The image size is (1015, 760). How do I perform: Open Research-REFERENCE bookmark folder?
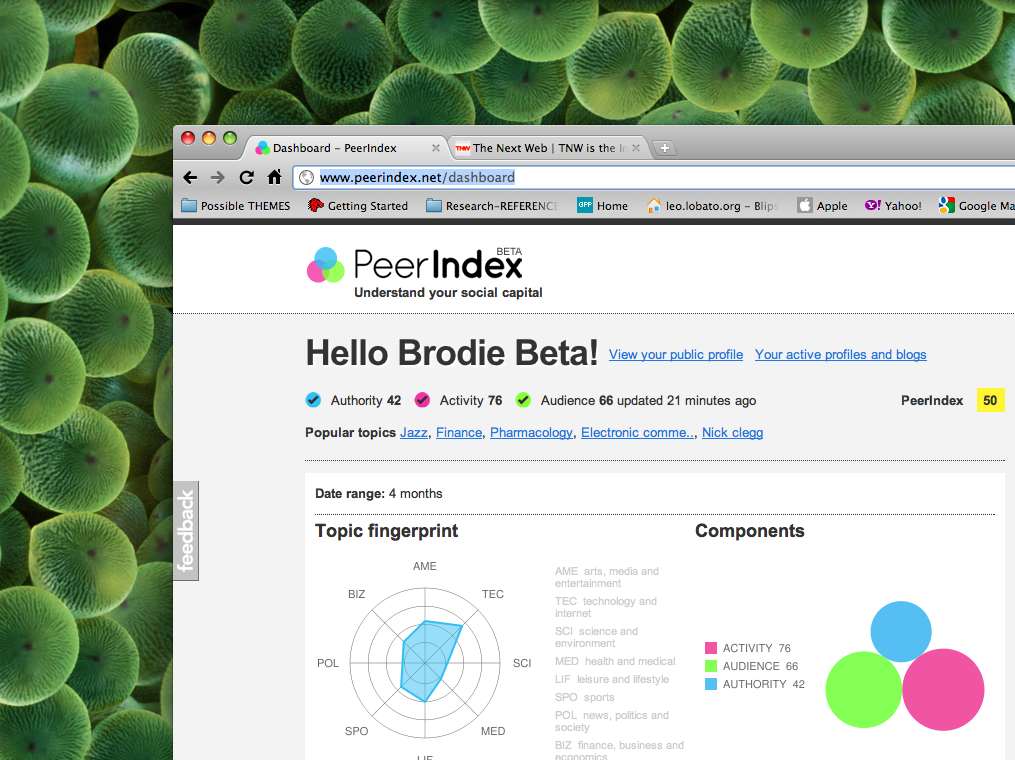[x=493, y=206]
